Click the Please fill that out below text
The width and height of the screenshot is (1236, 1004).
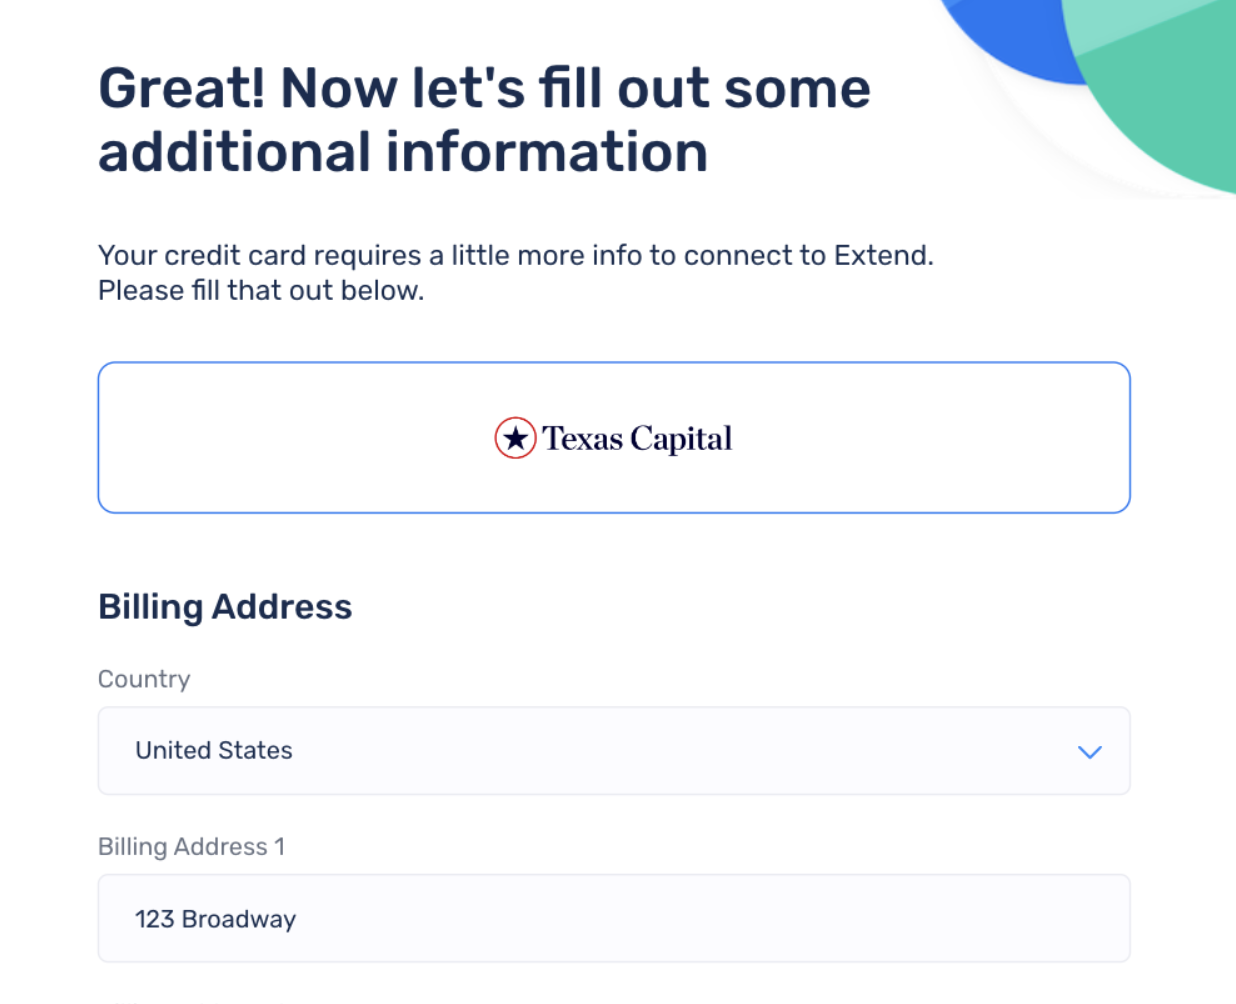point(261,290)
